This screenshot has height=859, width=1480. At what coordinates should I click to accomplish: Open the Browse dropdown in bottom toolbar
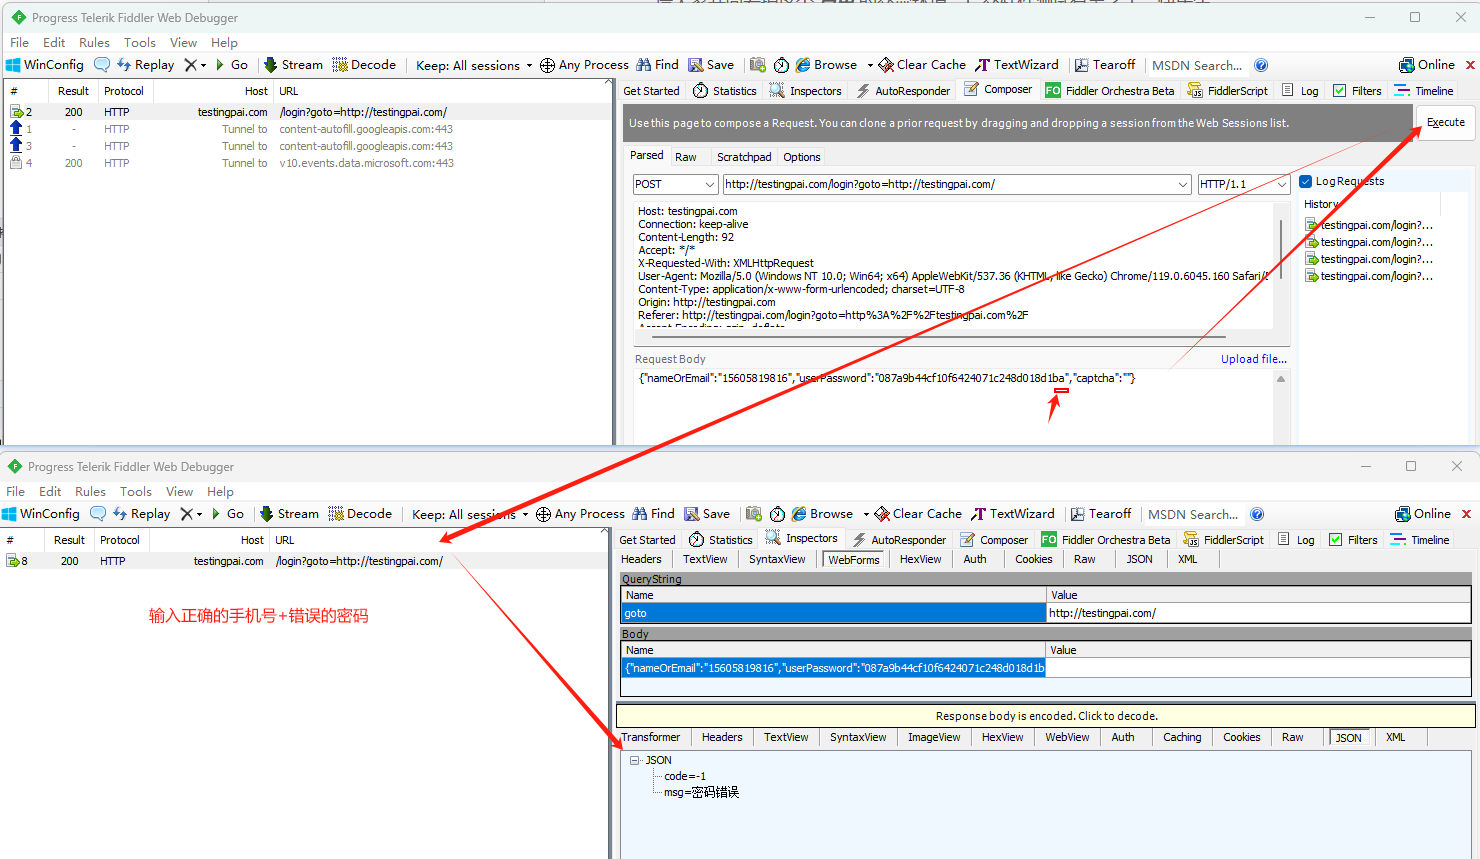coord(866,514)
